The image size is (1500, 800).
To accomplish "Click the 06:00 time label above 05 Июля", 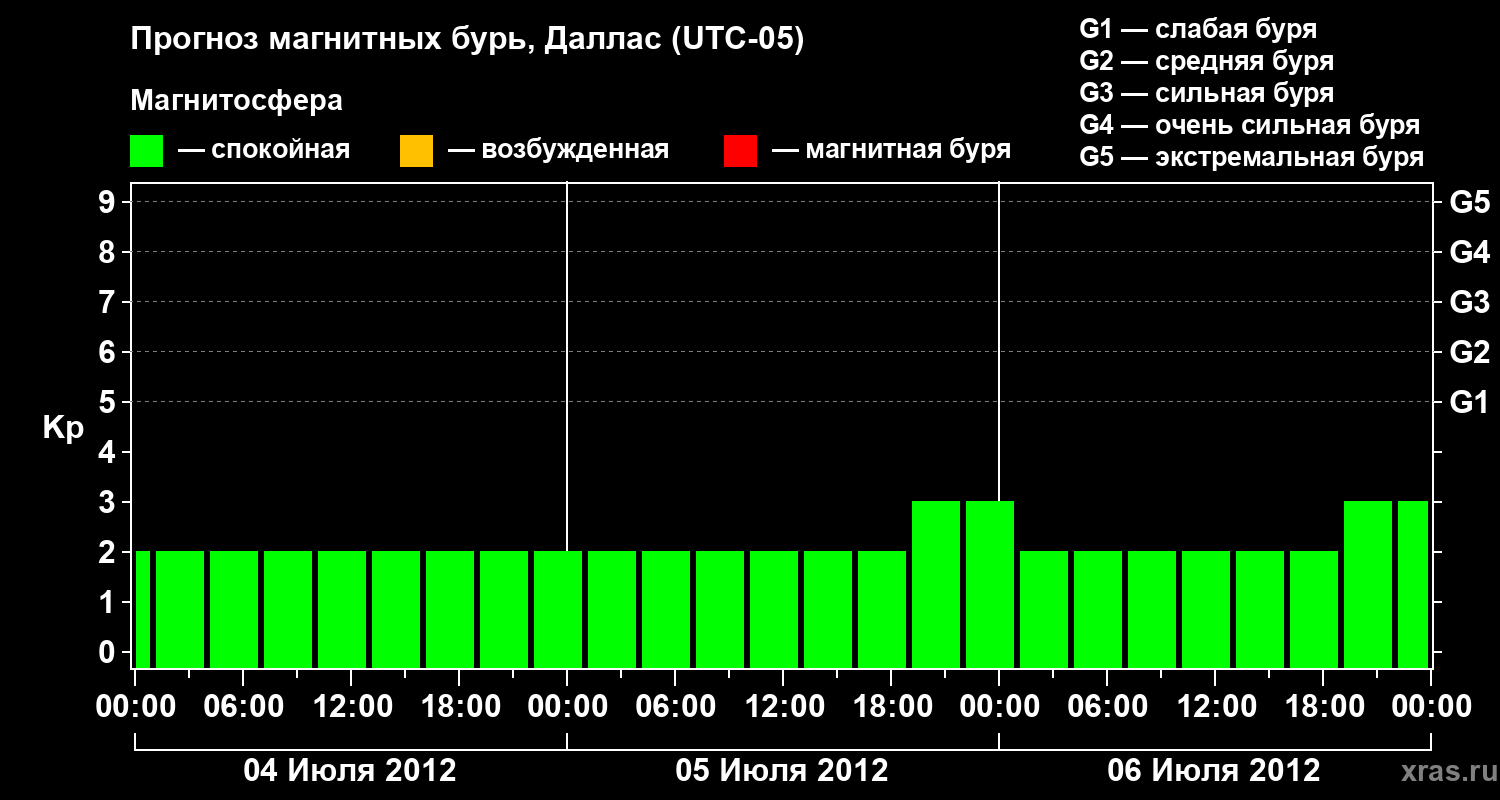I will pyautogui.click(x=676, y=706).
